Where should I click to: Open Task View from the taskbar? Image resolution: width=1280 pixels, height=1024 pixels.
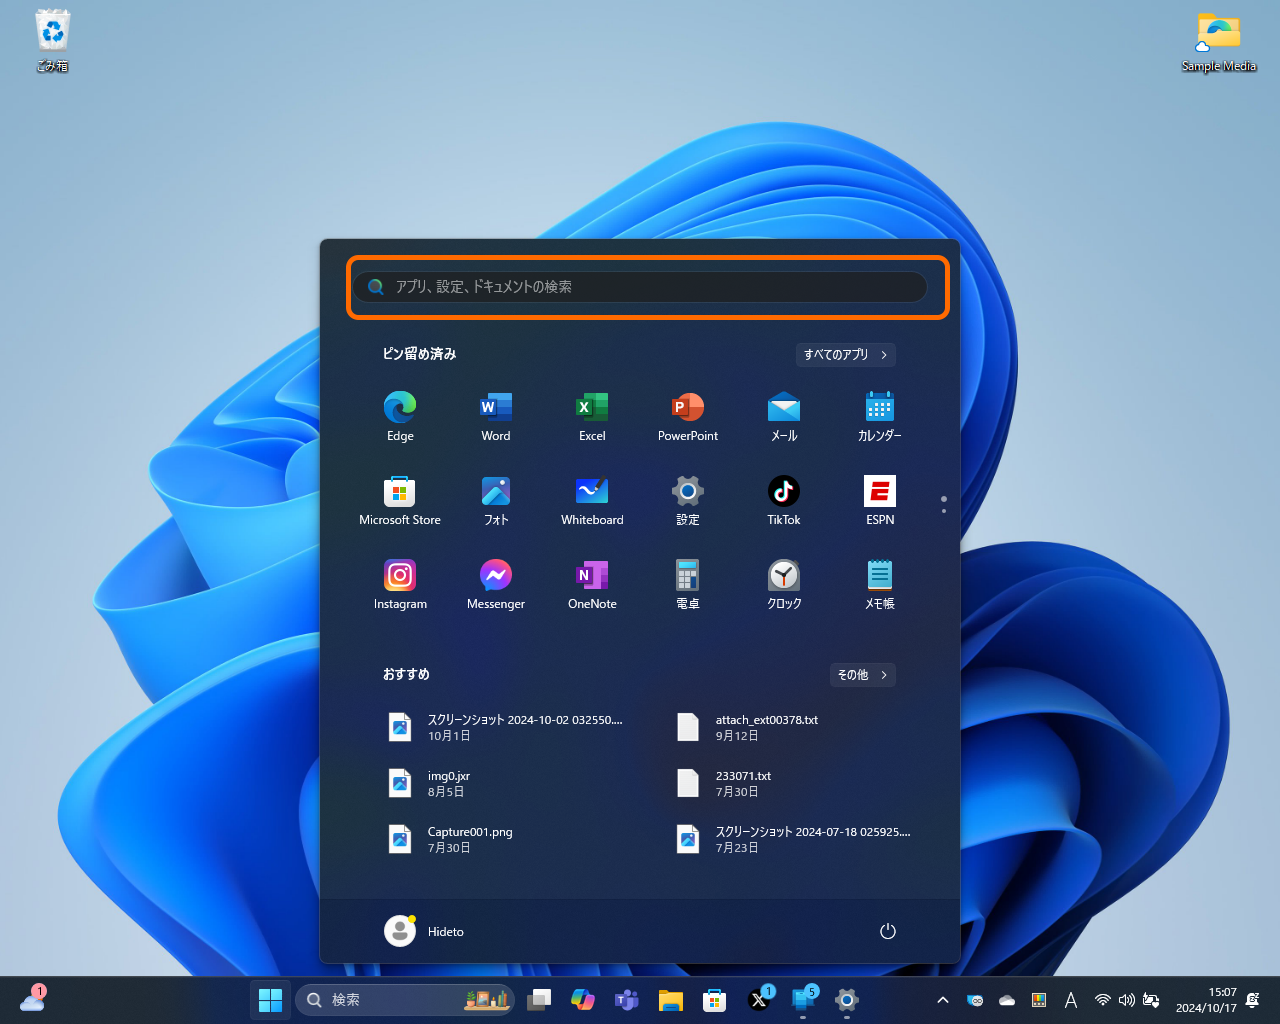point(539,1000)
